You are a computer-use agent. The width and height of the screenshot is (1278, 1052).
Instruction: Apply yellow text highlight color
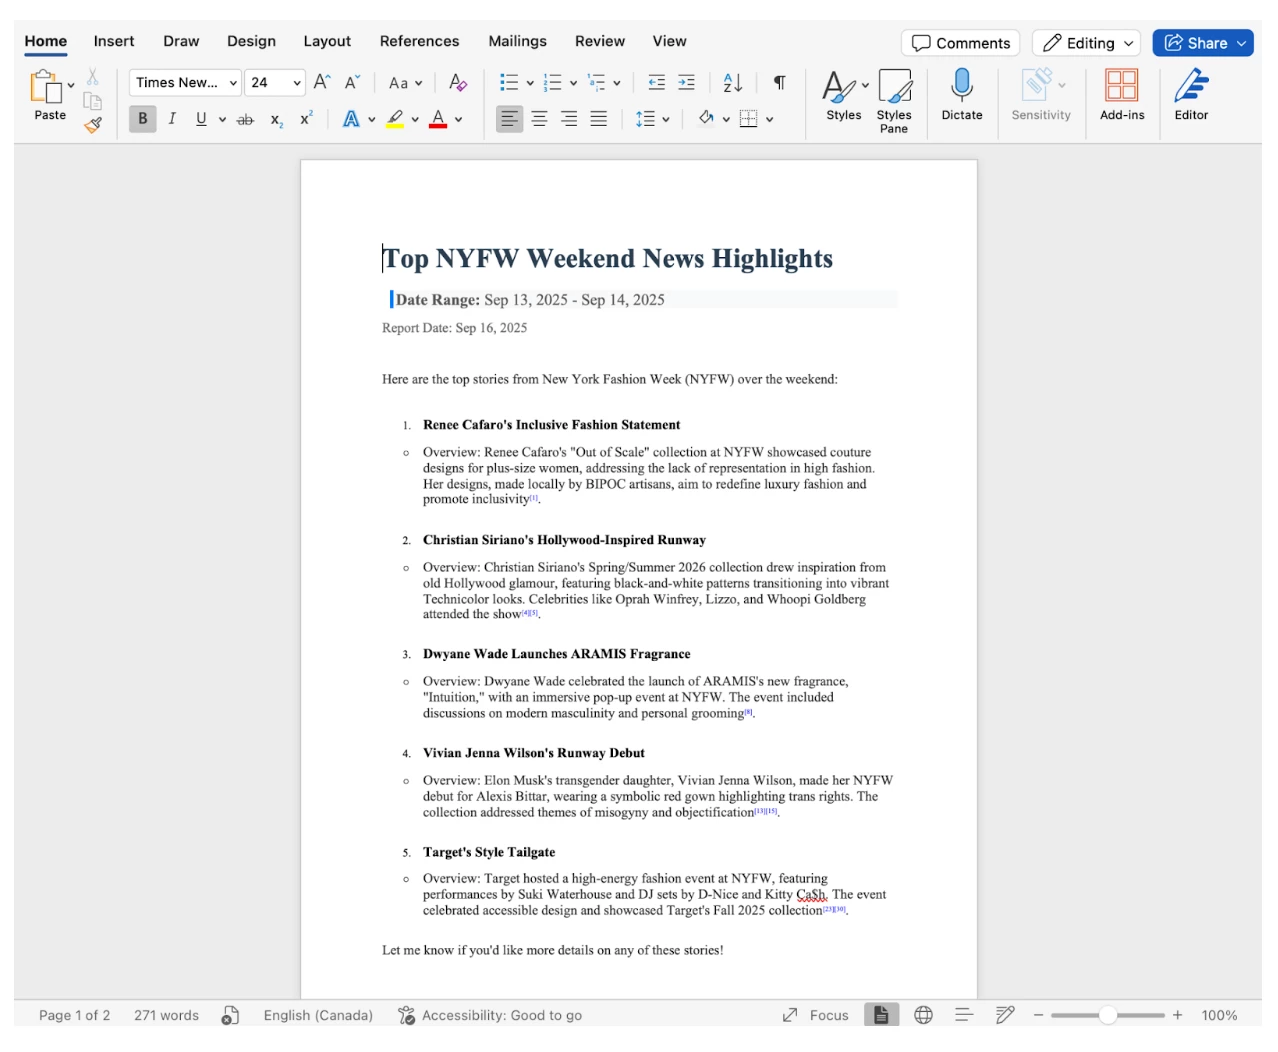396,119
